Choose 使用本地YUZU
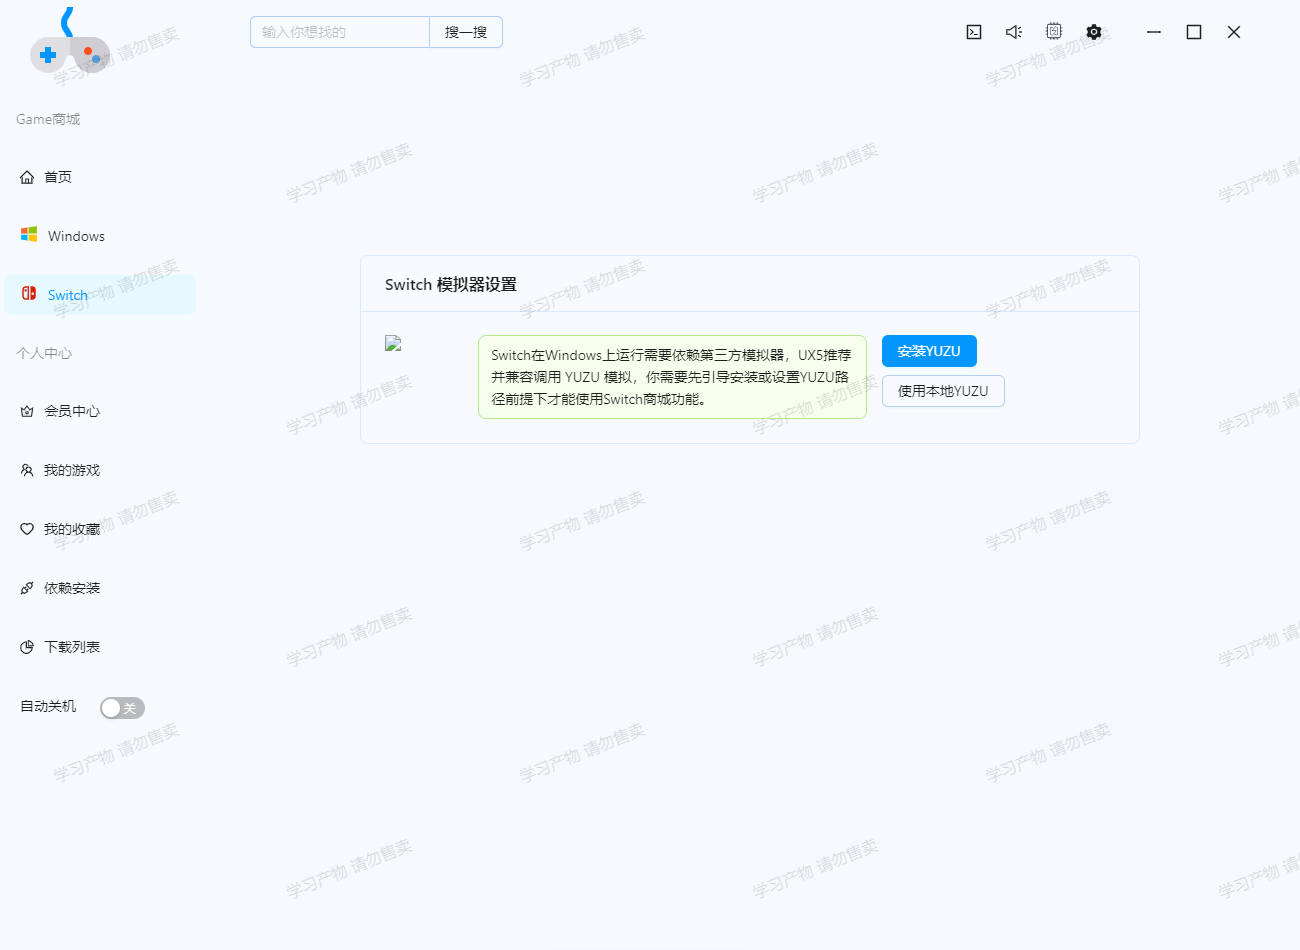1300x950 pixels. [x=943, y=391]
